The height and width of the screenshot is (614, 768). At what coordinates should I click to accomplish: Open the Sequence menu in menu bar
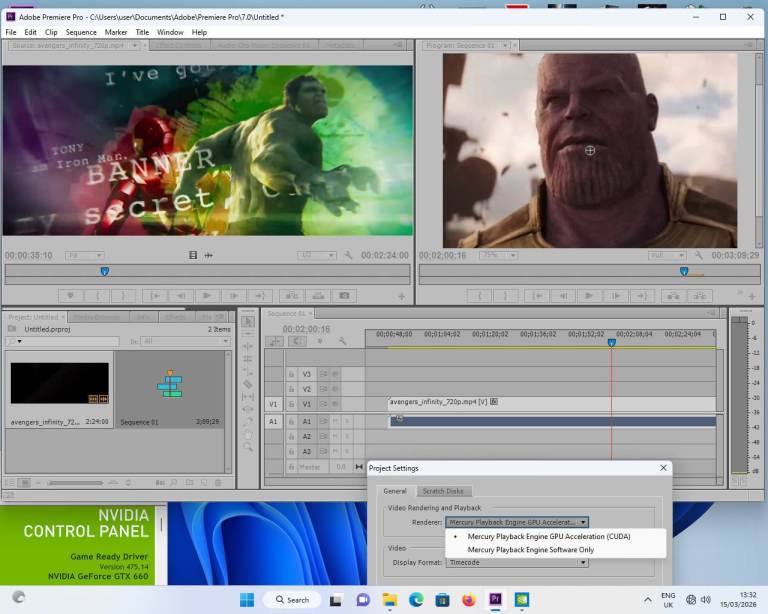[x=81, y=32]
